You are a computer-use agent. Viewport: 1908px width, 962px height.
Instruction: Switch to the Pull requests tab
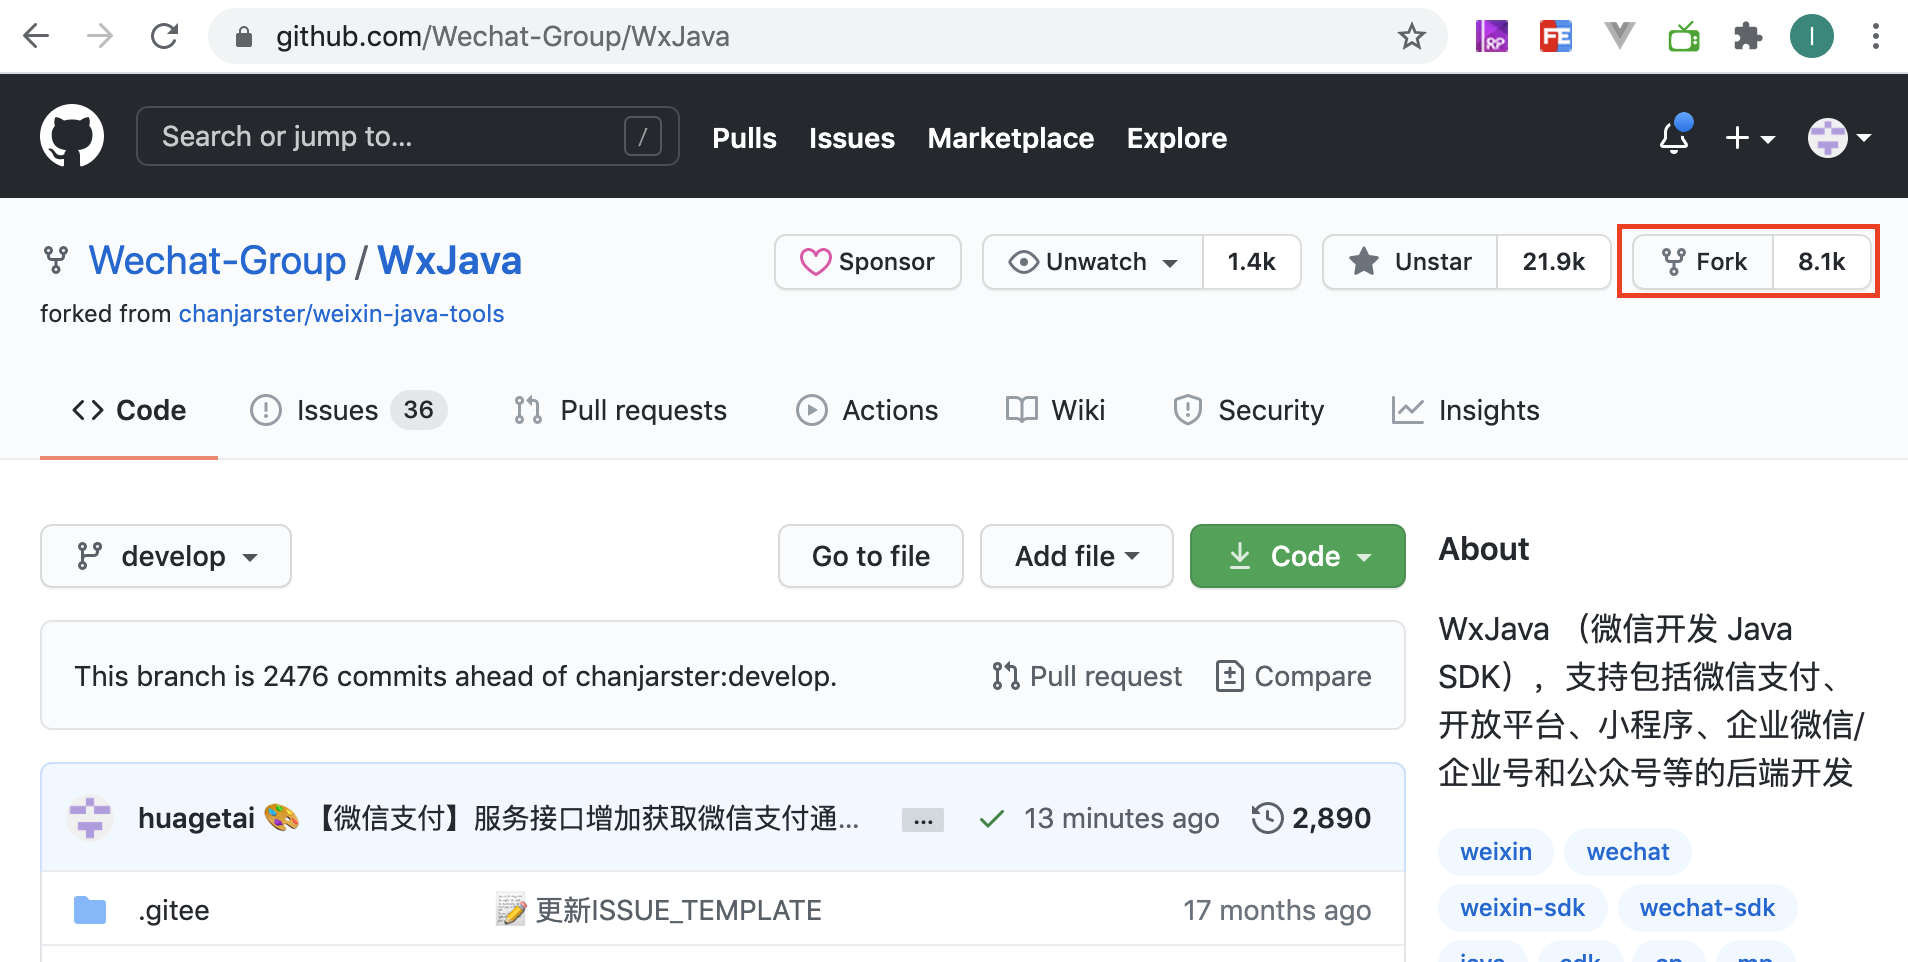tap(620, 410)
